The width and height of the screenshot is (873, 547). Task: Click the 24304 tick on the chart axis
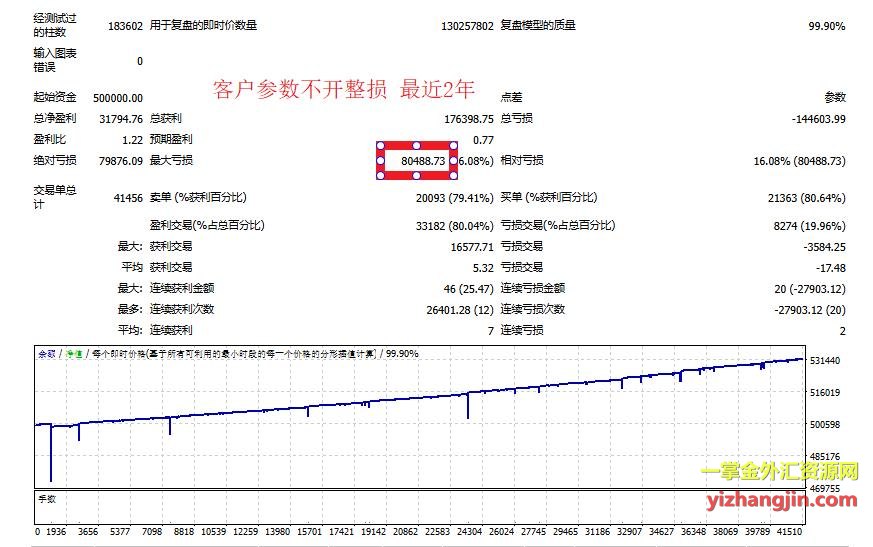[469, 532]
